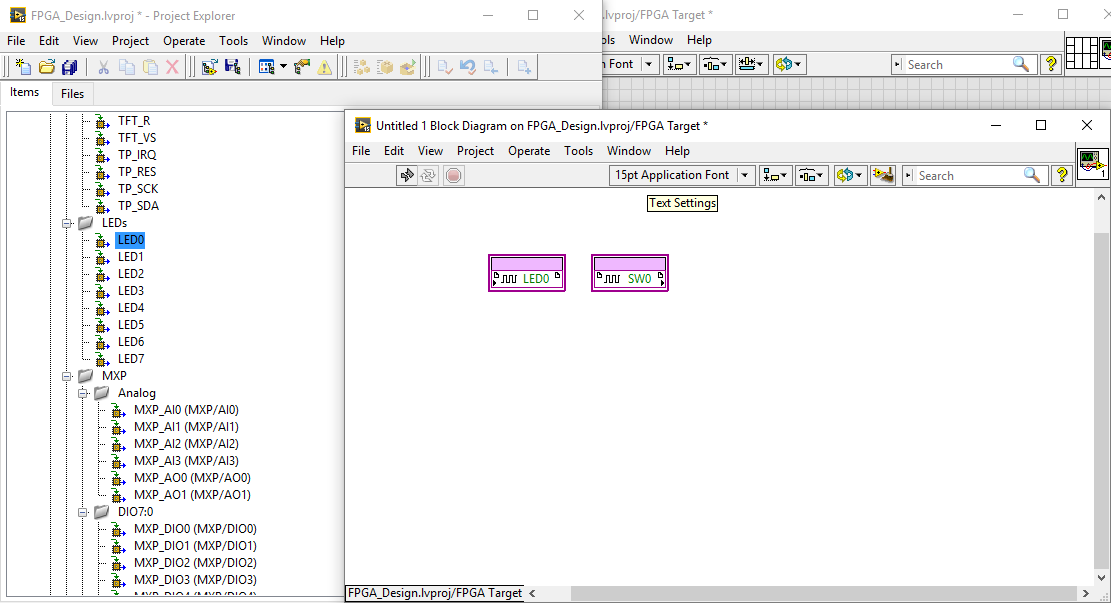1111x603 pixels.
Task: Open Project menu in Project Explorer window
Action: 130,41
